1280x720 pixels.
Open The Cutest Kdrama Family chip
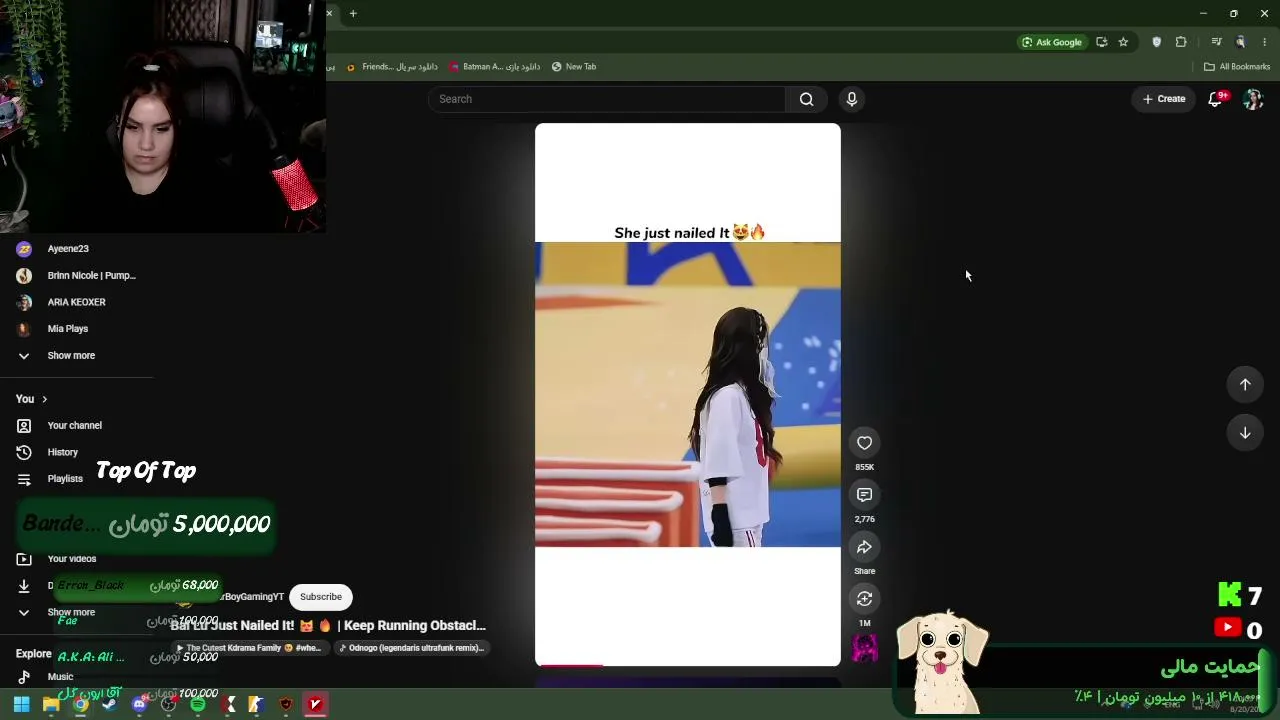[250, 648]
